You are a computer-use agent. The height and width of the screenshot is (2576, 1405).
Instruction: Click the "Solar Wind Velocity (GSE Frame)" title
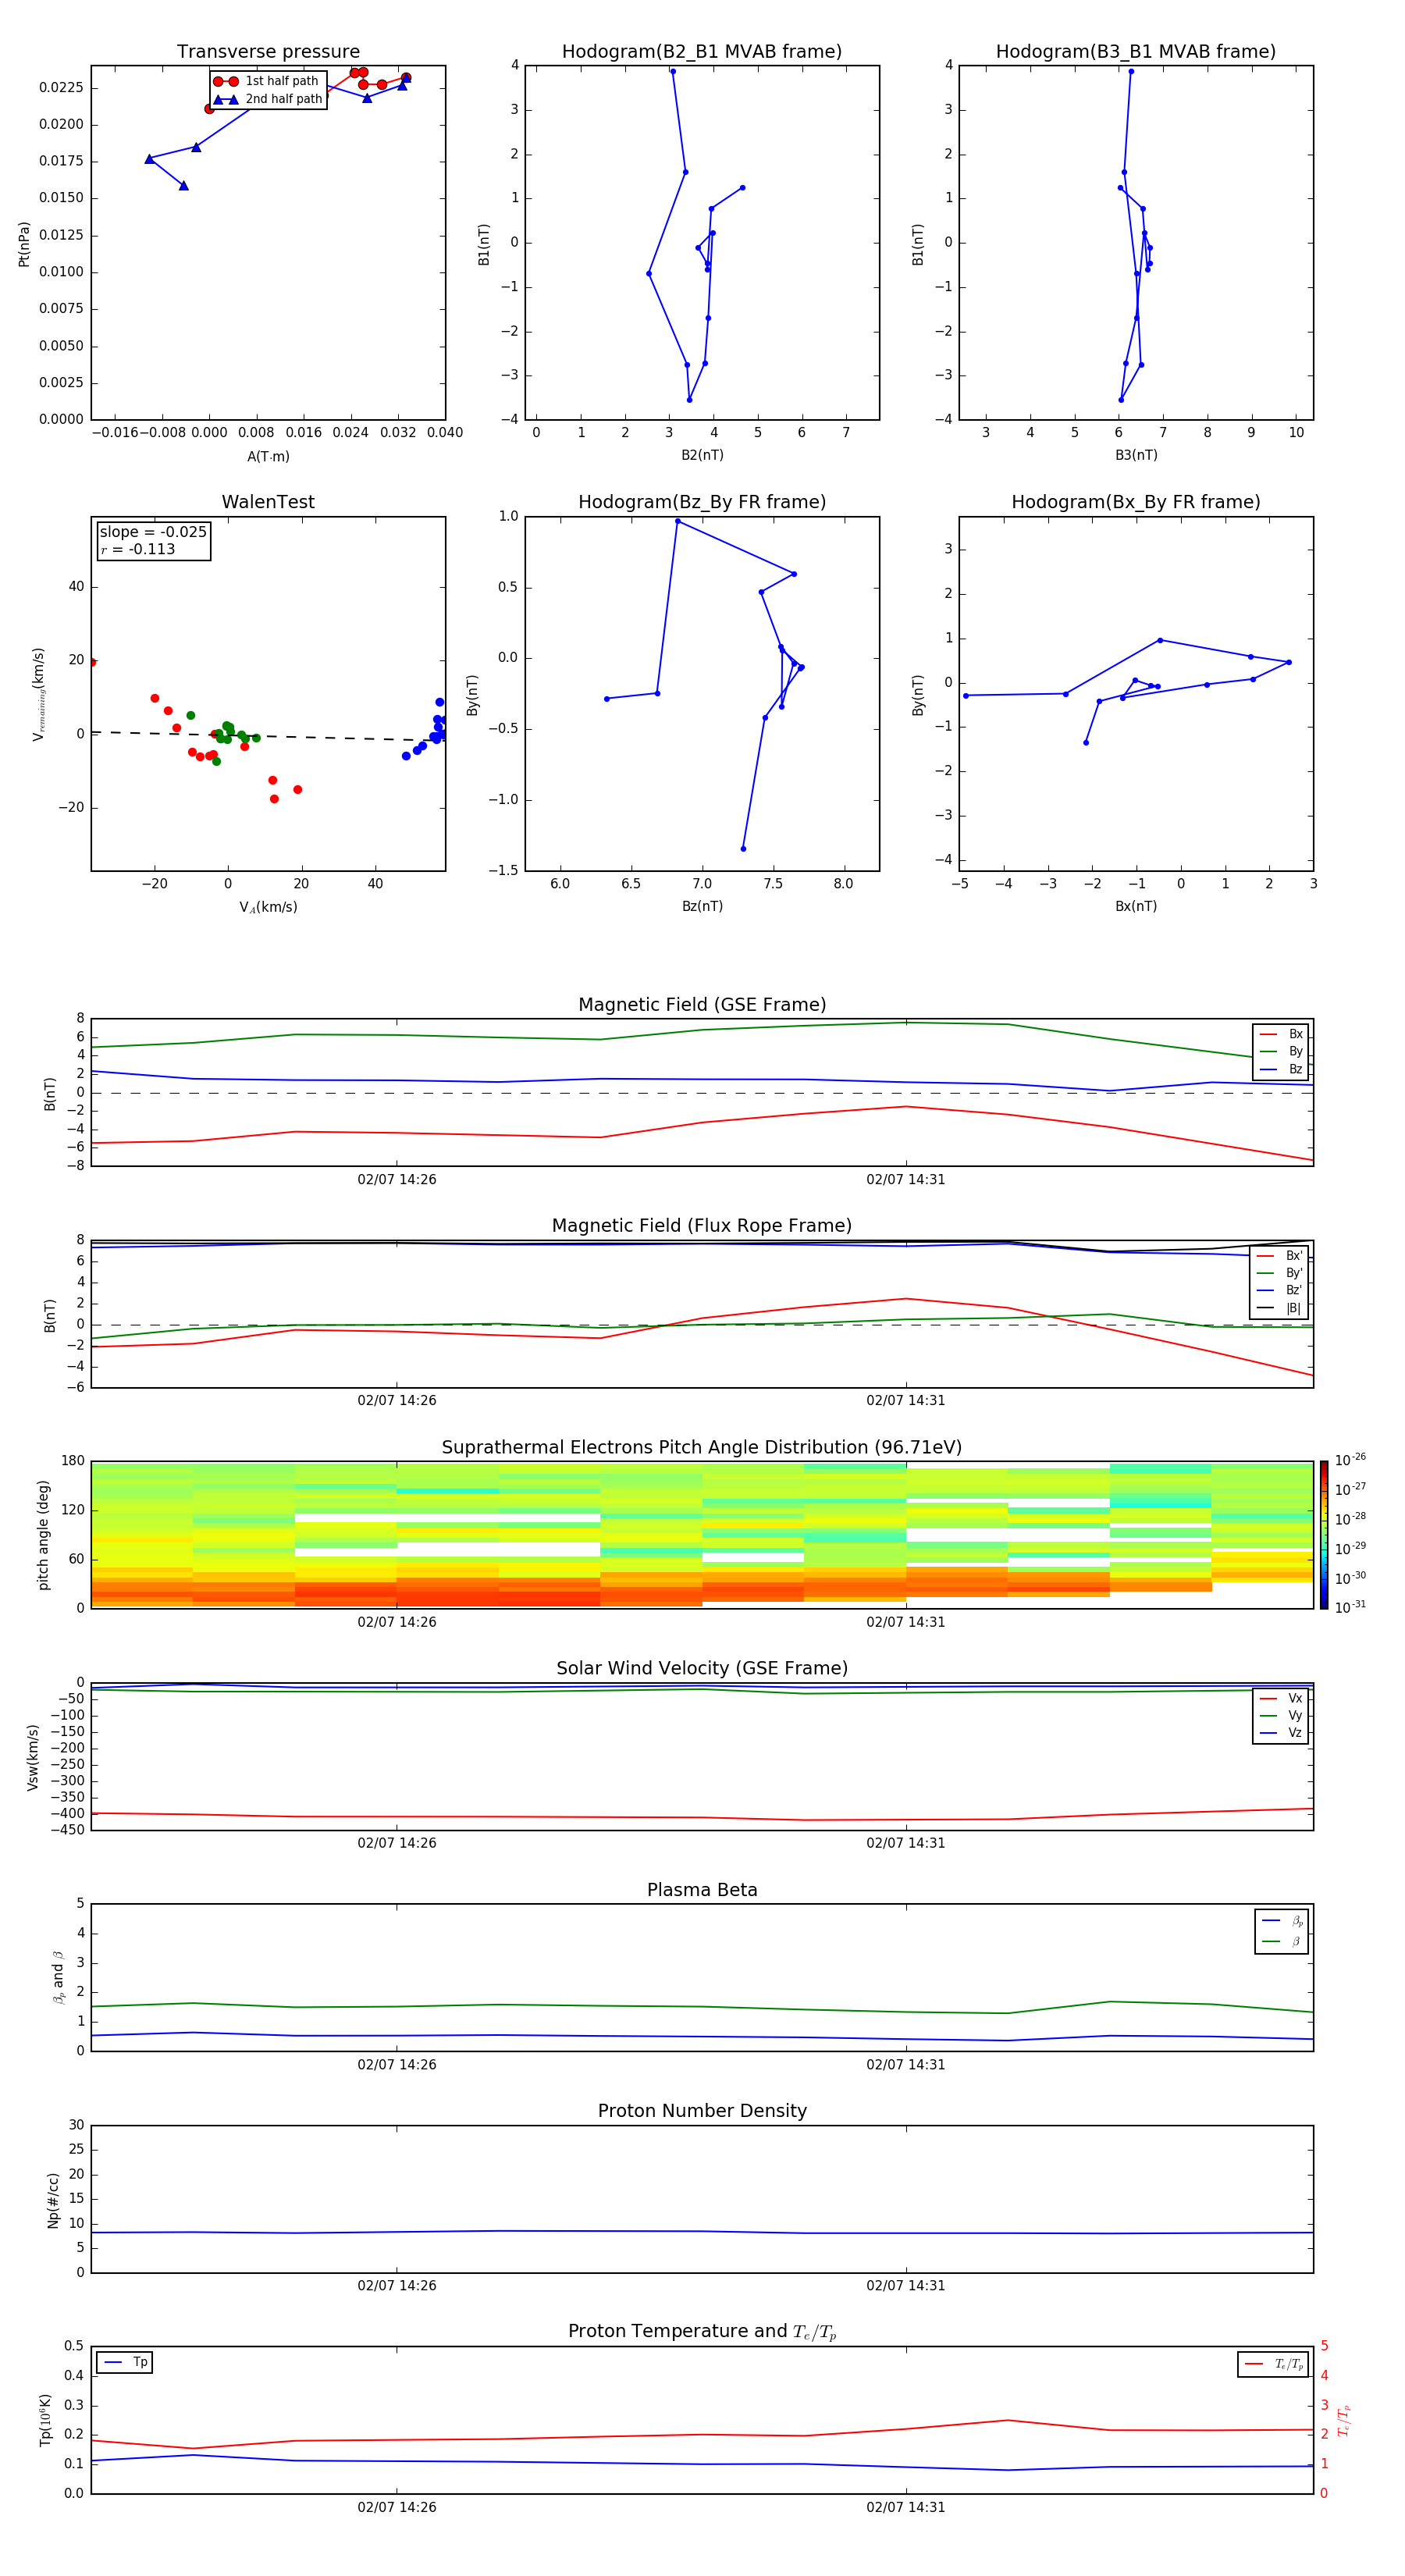702,1669
